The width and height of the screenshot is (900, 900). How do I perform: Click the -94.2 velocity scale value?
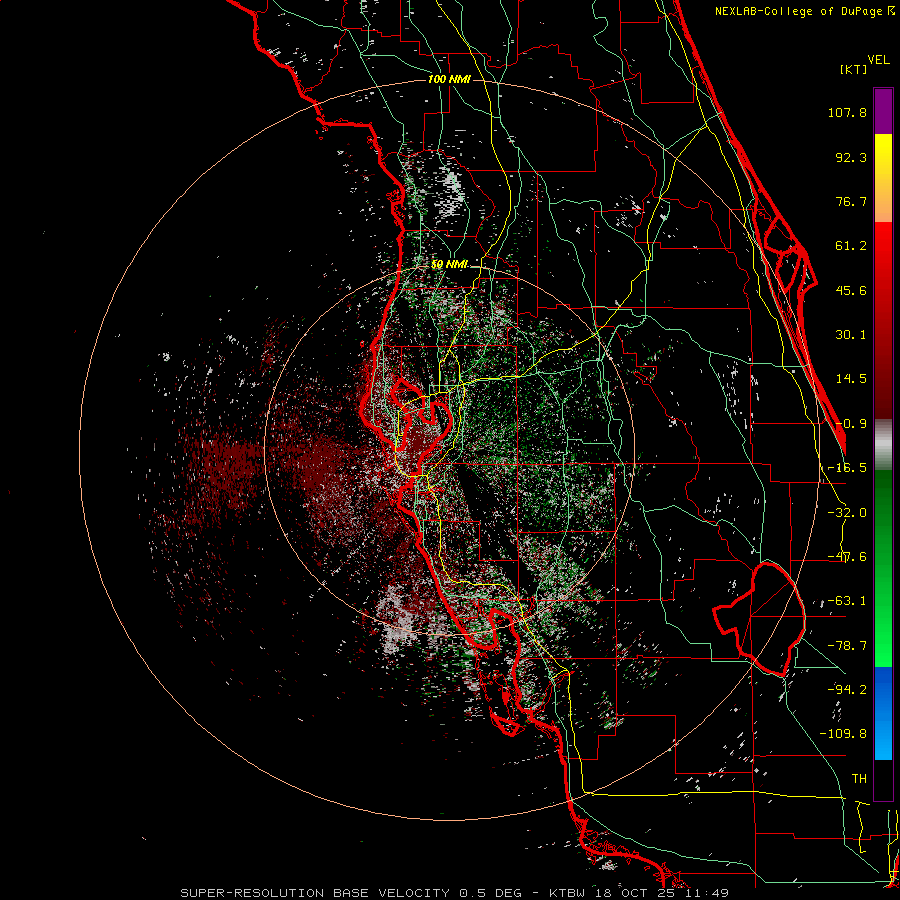tap(847, 690)
